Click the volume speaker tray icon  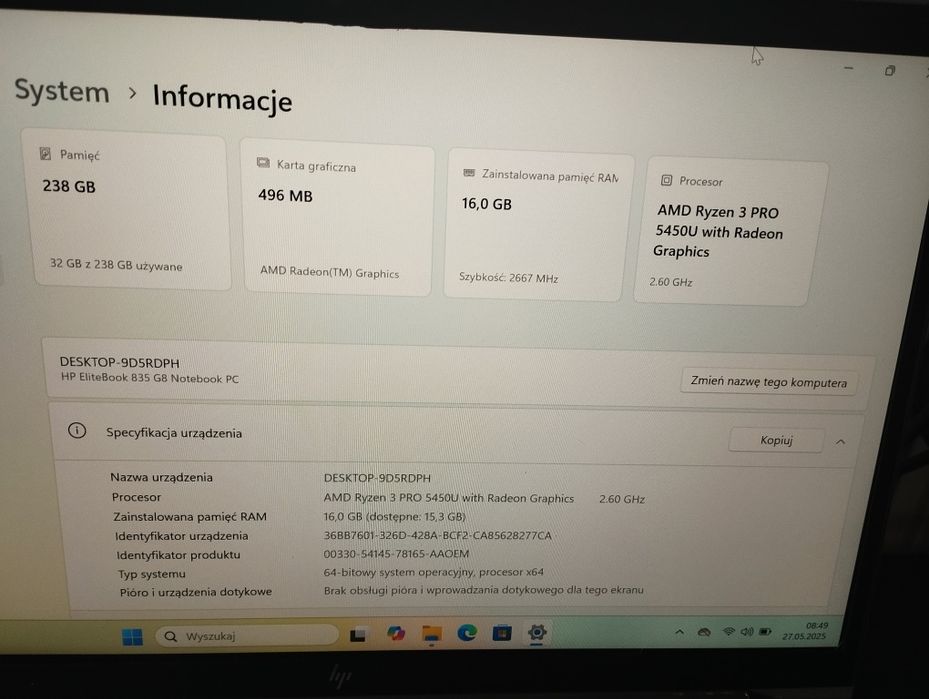[x=747, y=631]
